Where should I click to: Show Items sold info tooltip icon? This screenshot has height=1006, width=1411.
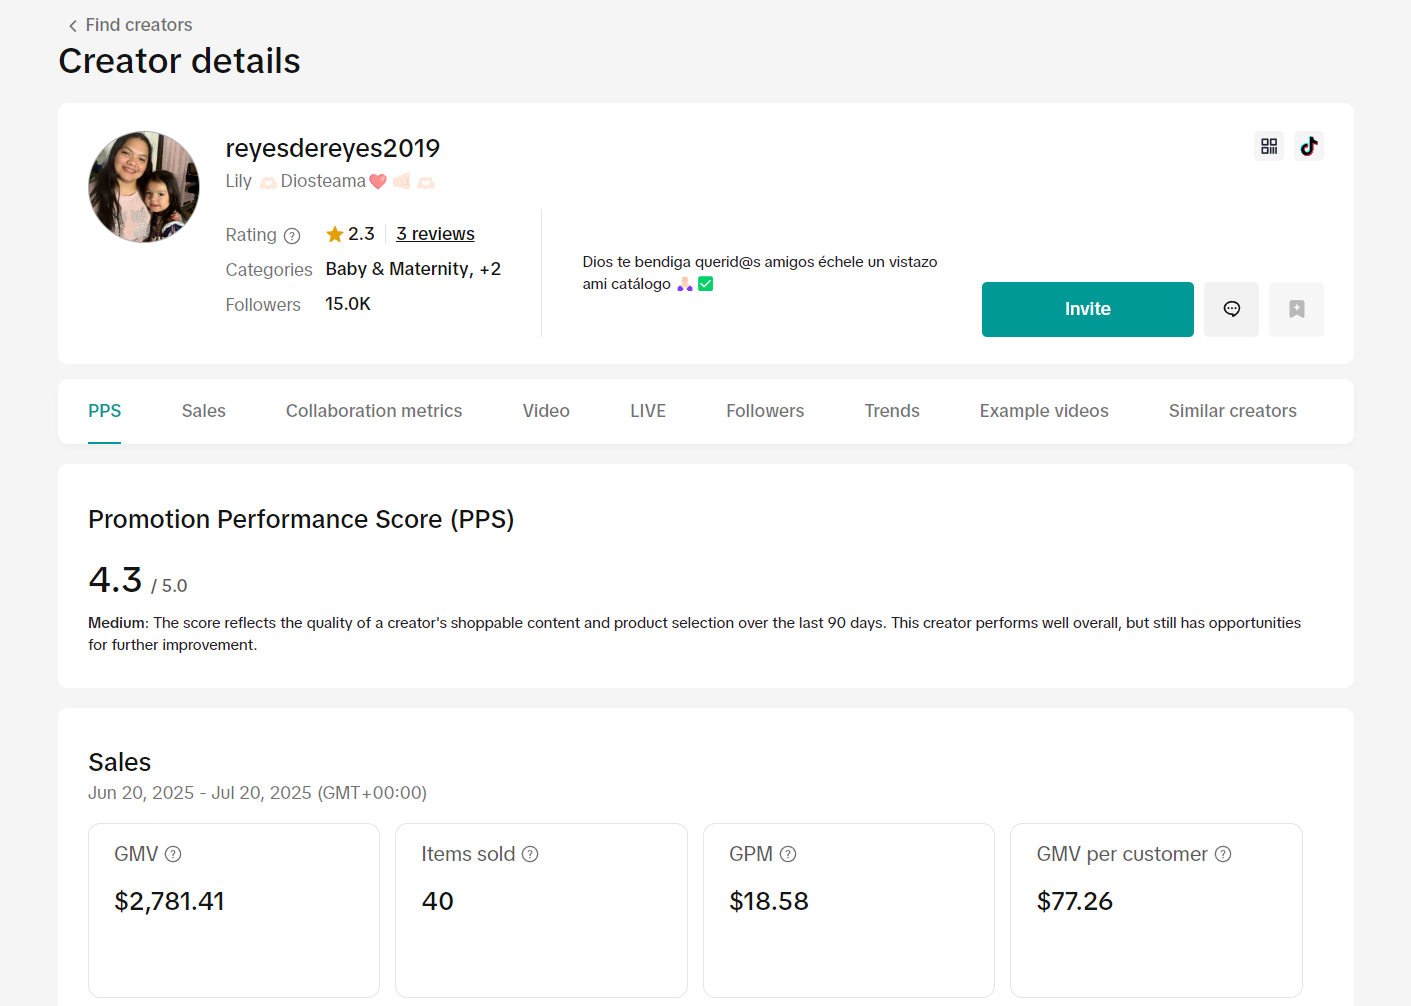tap(530, 854)
